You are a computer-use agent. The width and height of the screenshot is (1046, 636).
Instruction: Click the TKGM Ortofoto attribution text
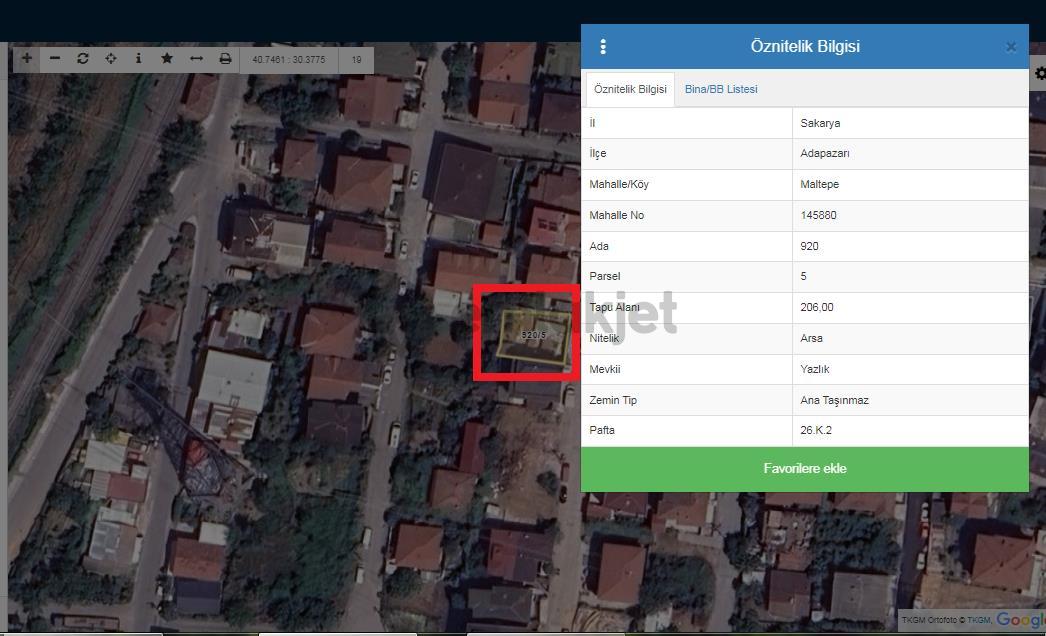pyautogui.click(x=947, y=621)
